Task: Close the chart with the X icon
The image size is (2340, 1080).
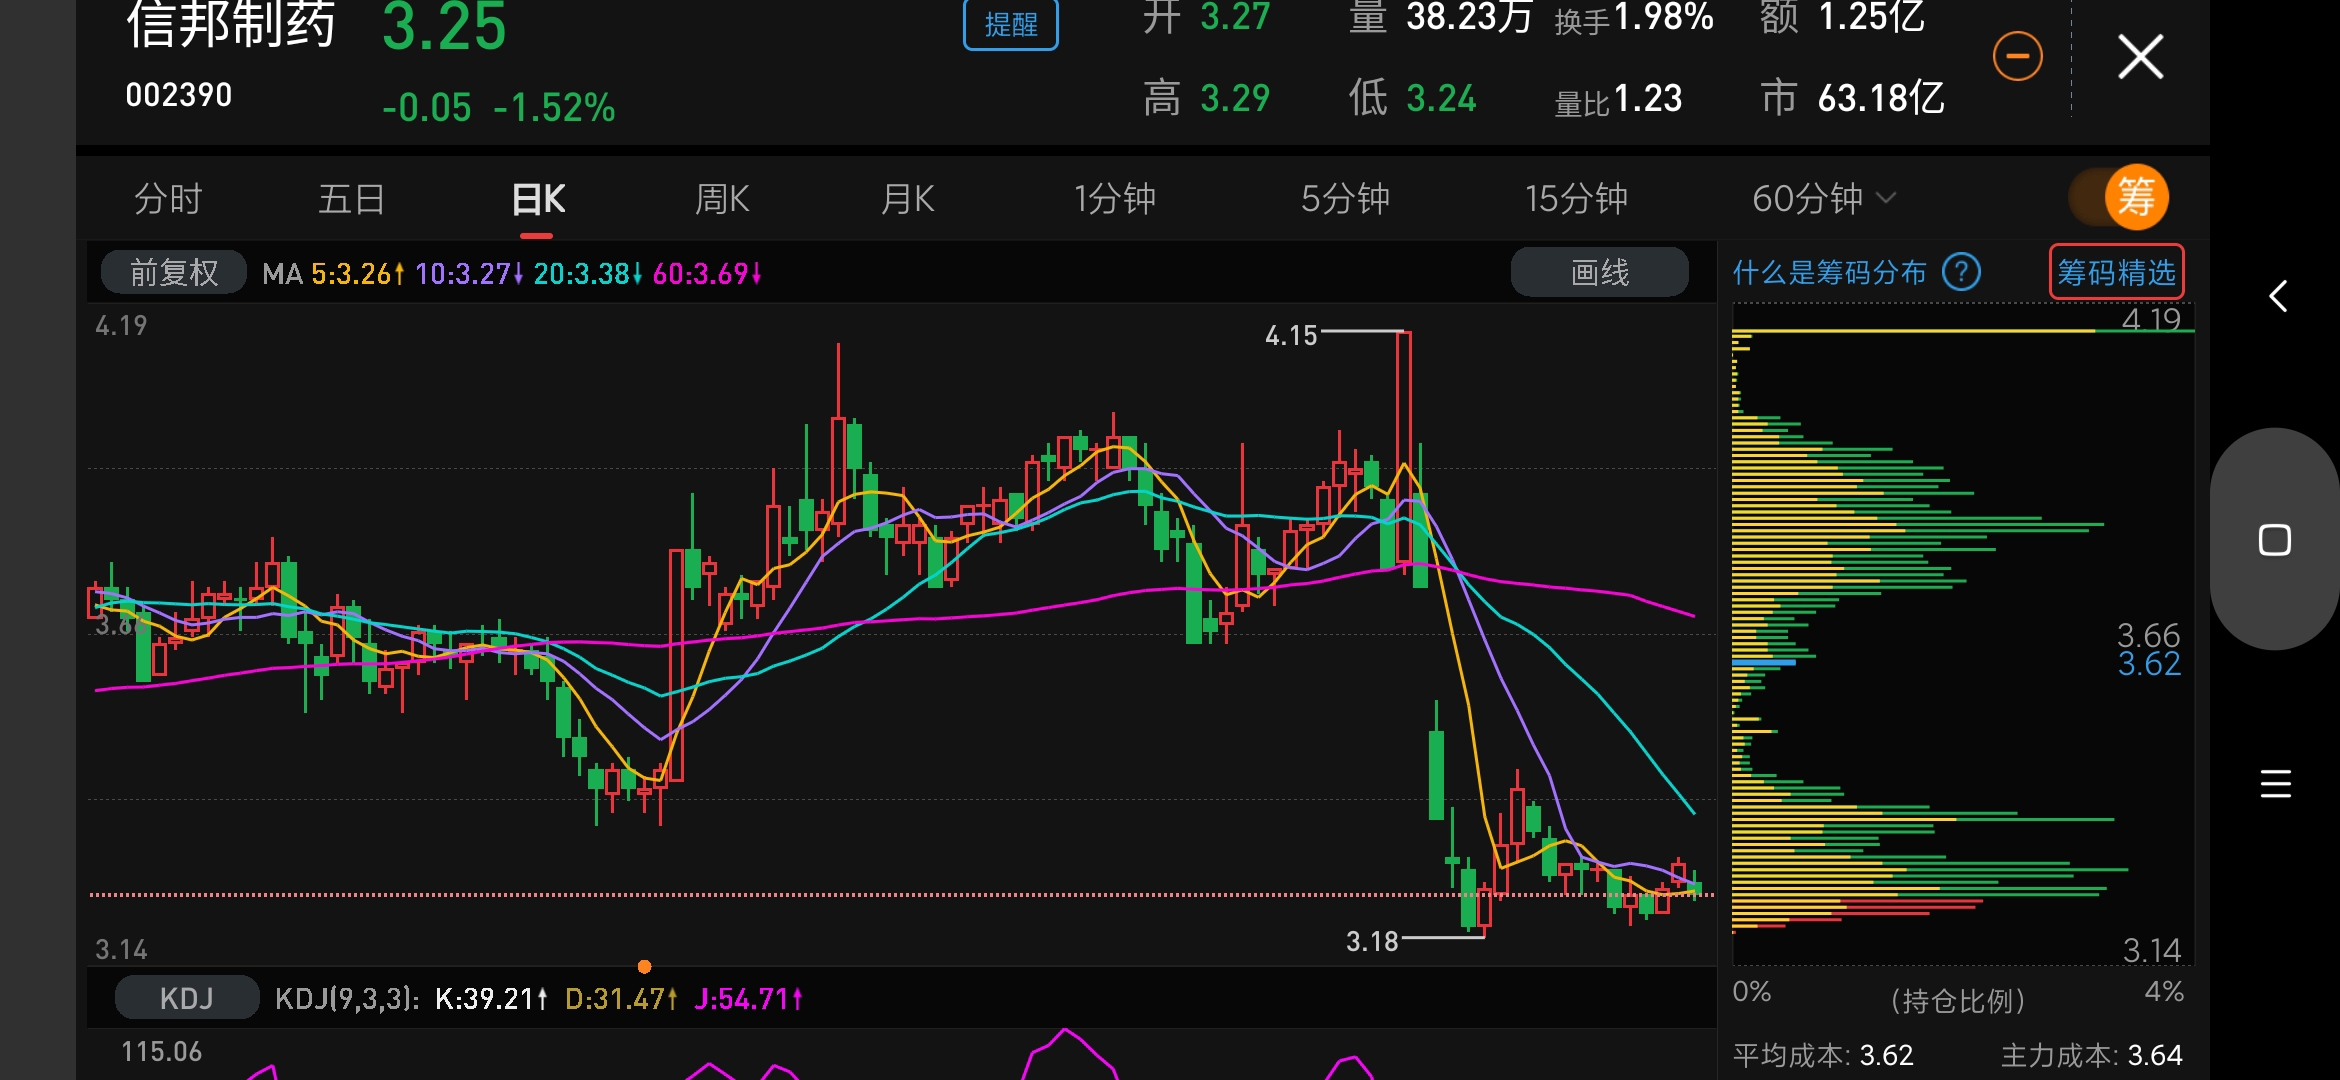Action: 2140,56
